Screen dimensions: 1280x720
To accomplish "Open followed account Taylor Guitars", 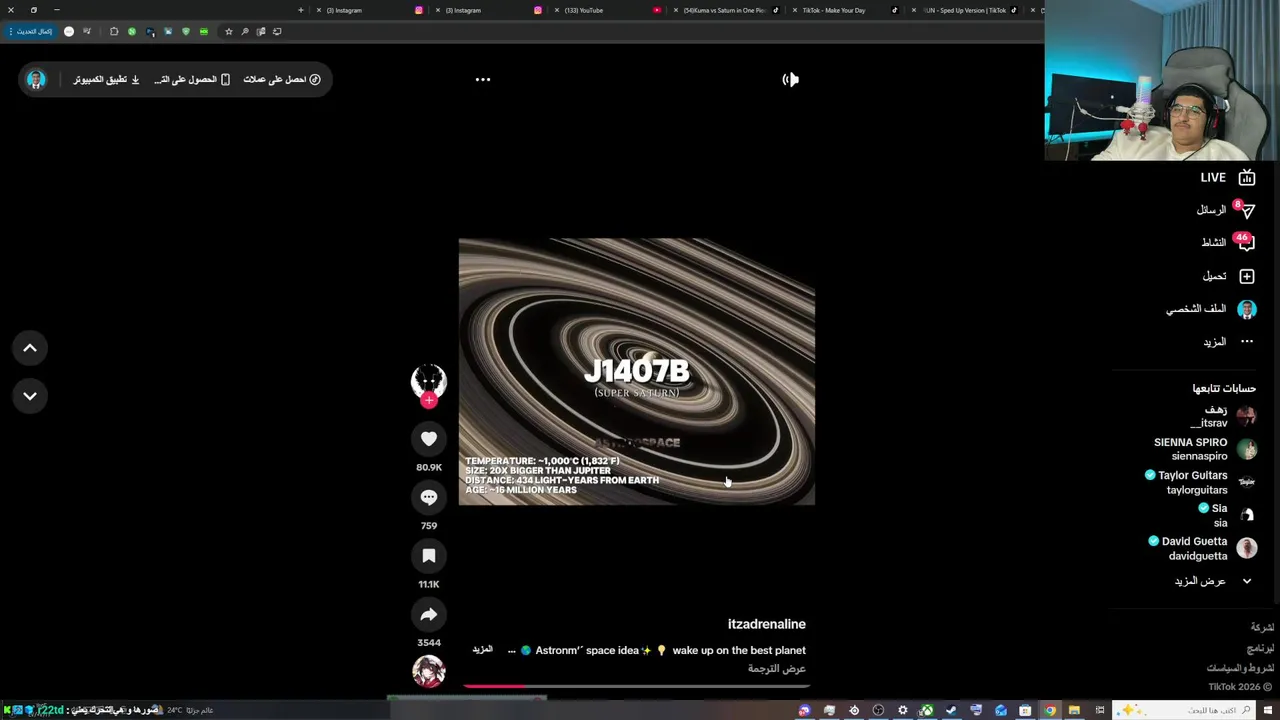I will tap(1200, 482).
